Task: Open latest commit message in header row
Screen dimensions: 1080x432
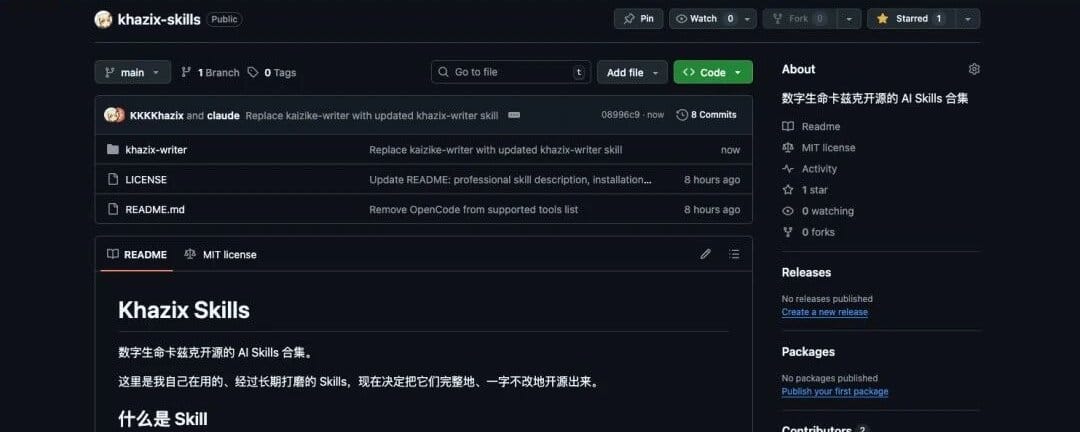Action: coord(371,115)
